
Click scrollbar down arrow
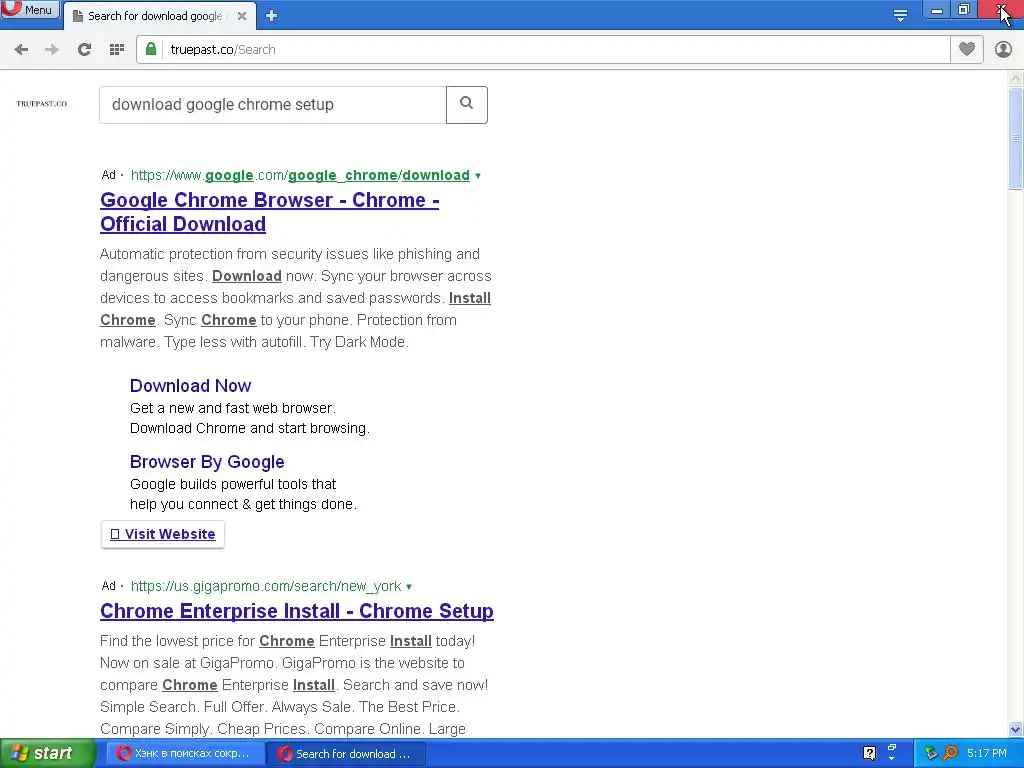[1015, 729]
